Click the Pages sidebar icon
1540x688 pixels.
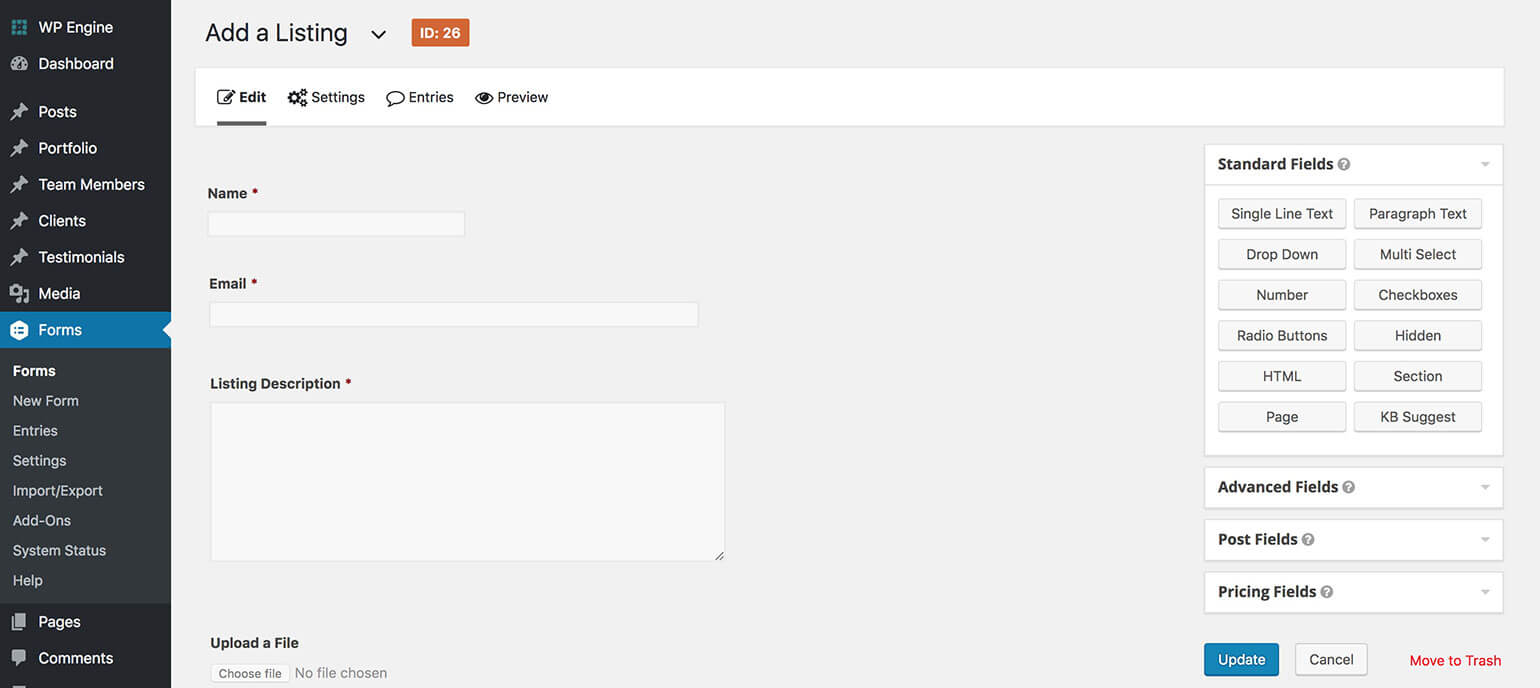tap(19, 622)
